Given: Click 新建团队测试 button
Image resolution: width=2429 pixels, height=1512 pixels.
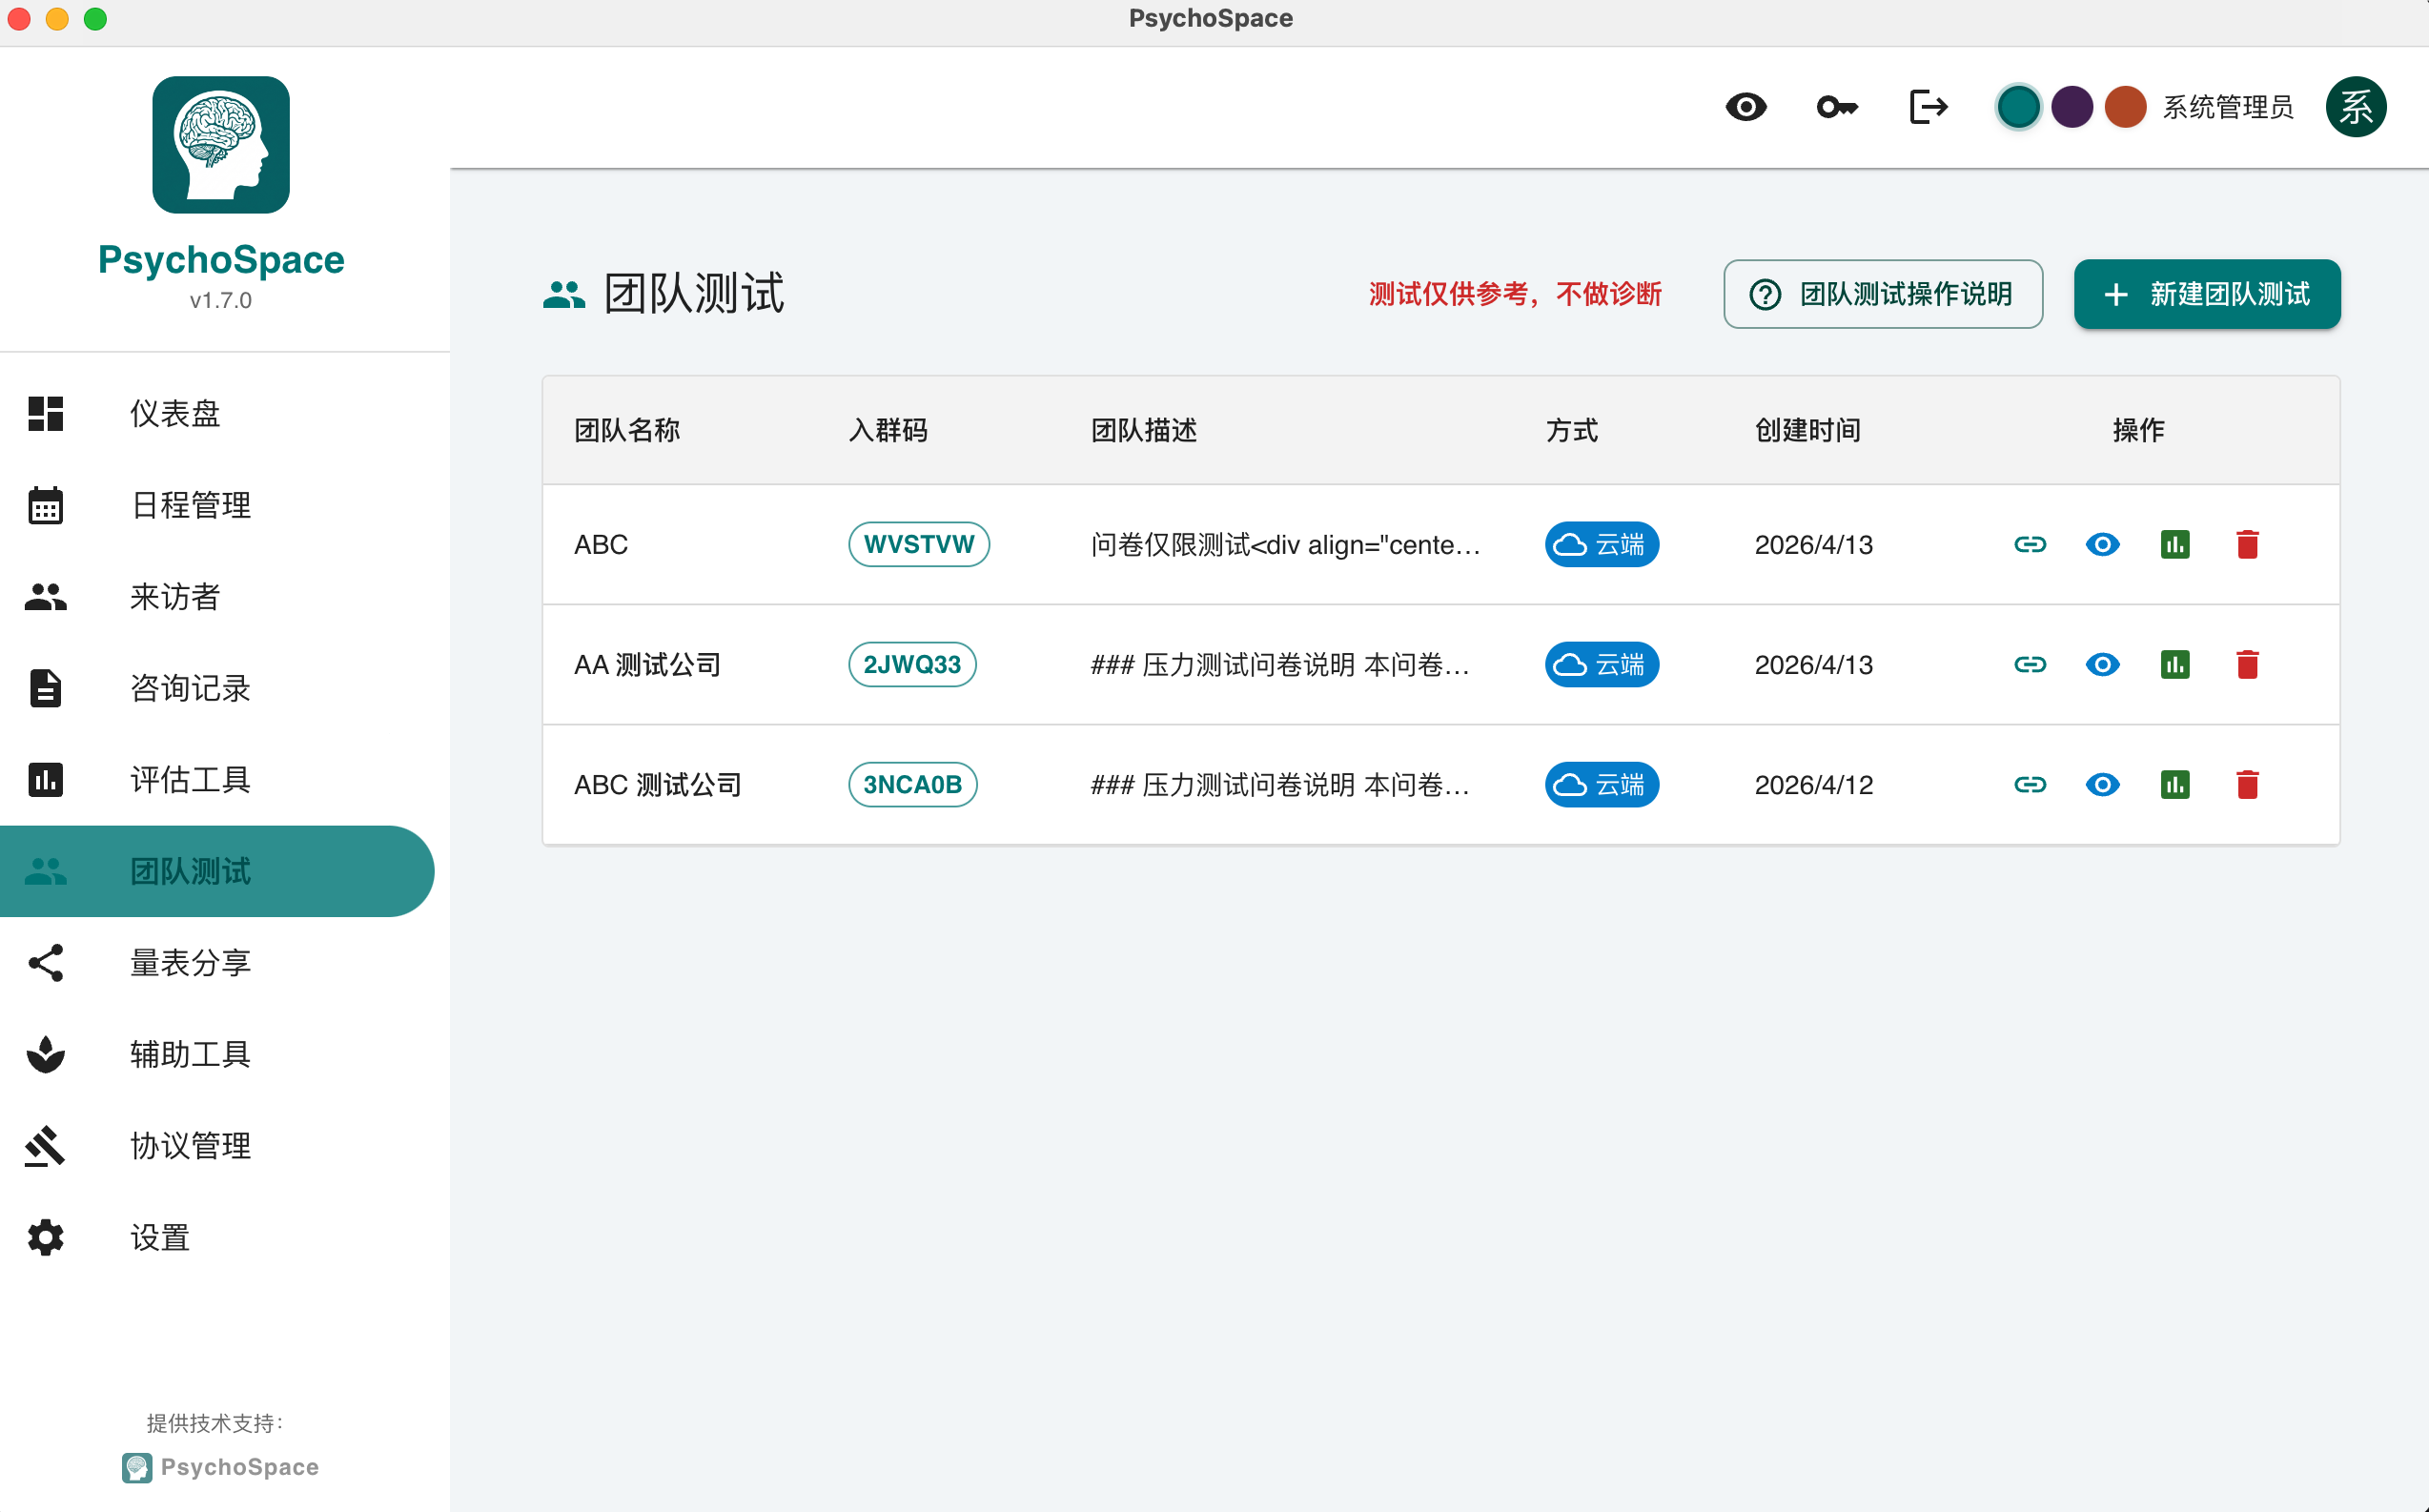Looking at the screenshot, I should (x=2206, y=294).
